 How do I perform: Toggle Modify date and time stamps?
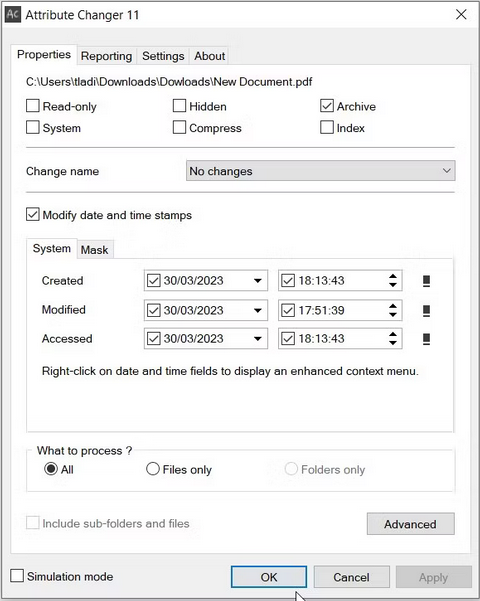pyautogui.click(x=33, y=215)
